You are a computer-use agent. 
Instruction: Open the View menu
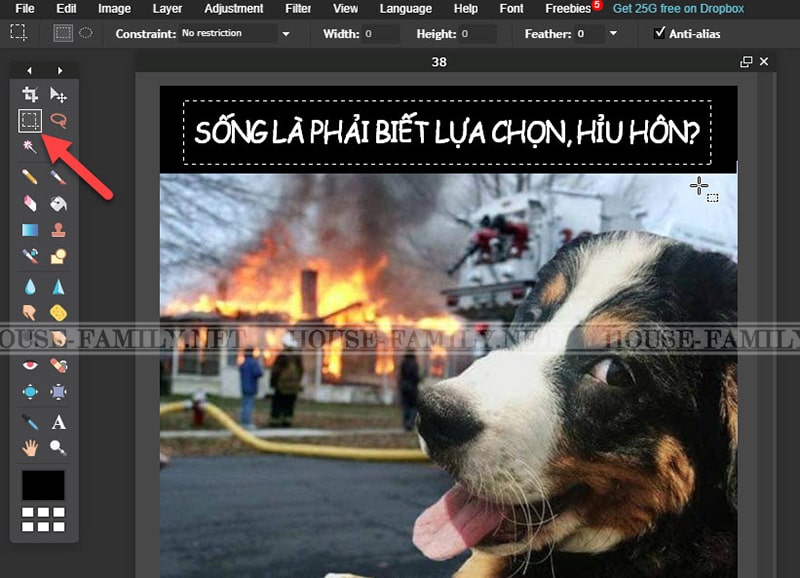point(345,9)
